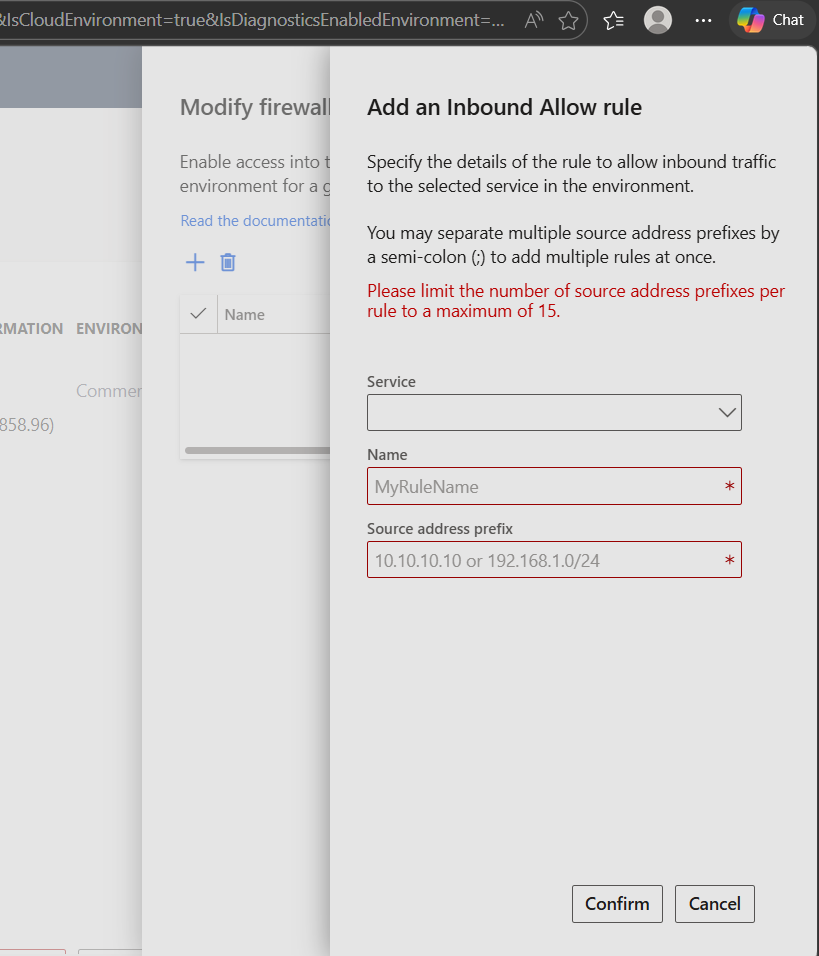Click the Service dropdown chevron arrow
The image size is (819, 956).
click(x=727, y=413)
